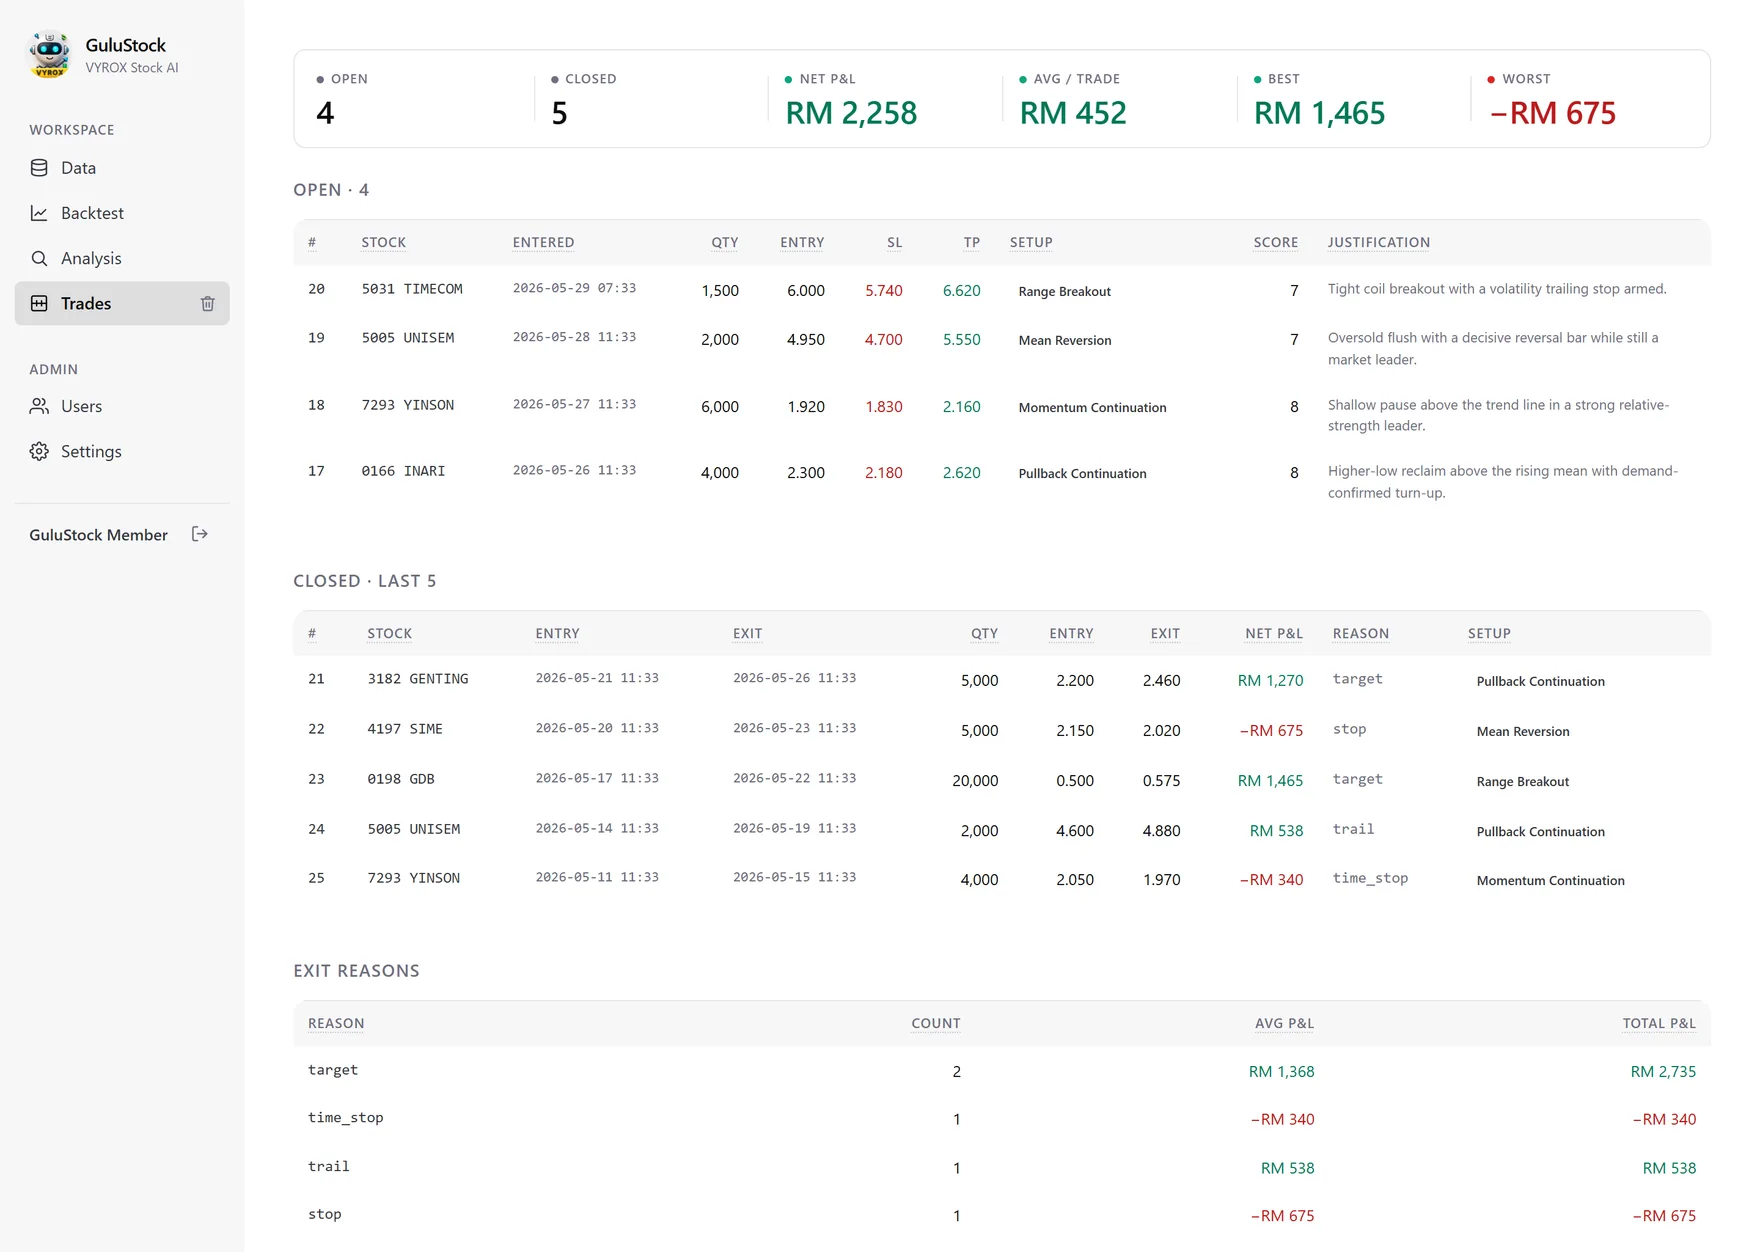The height and width of the screenshot is (1252, 1760).
Task: Click INARI take profit value 2.620
Action: (962, 472)
